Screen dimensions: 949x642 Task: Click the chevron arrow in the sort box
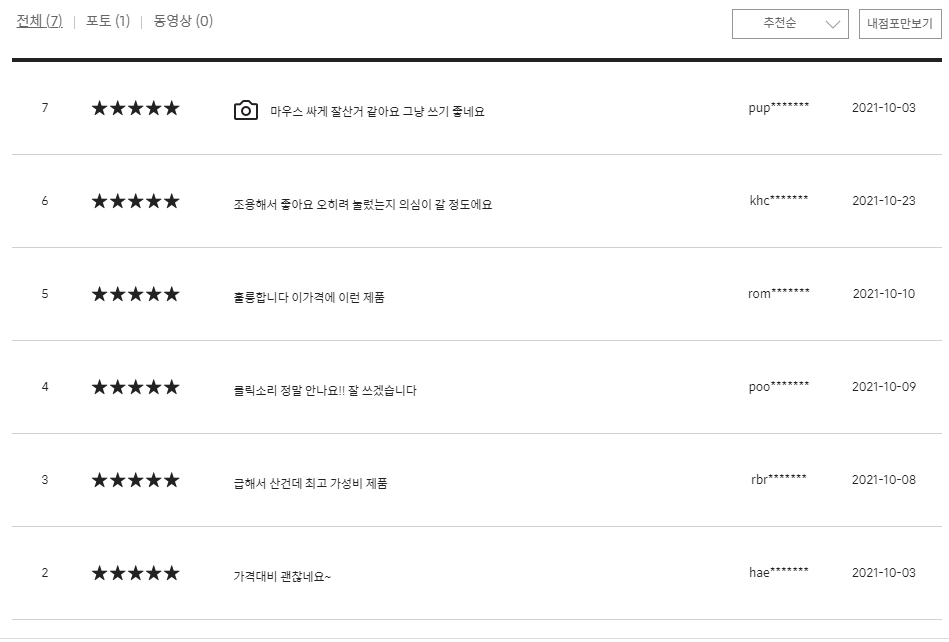point(833,24)
